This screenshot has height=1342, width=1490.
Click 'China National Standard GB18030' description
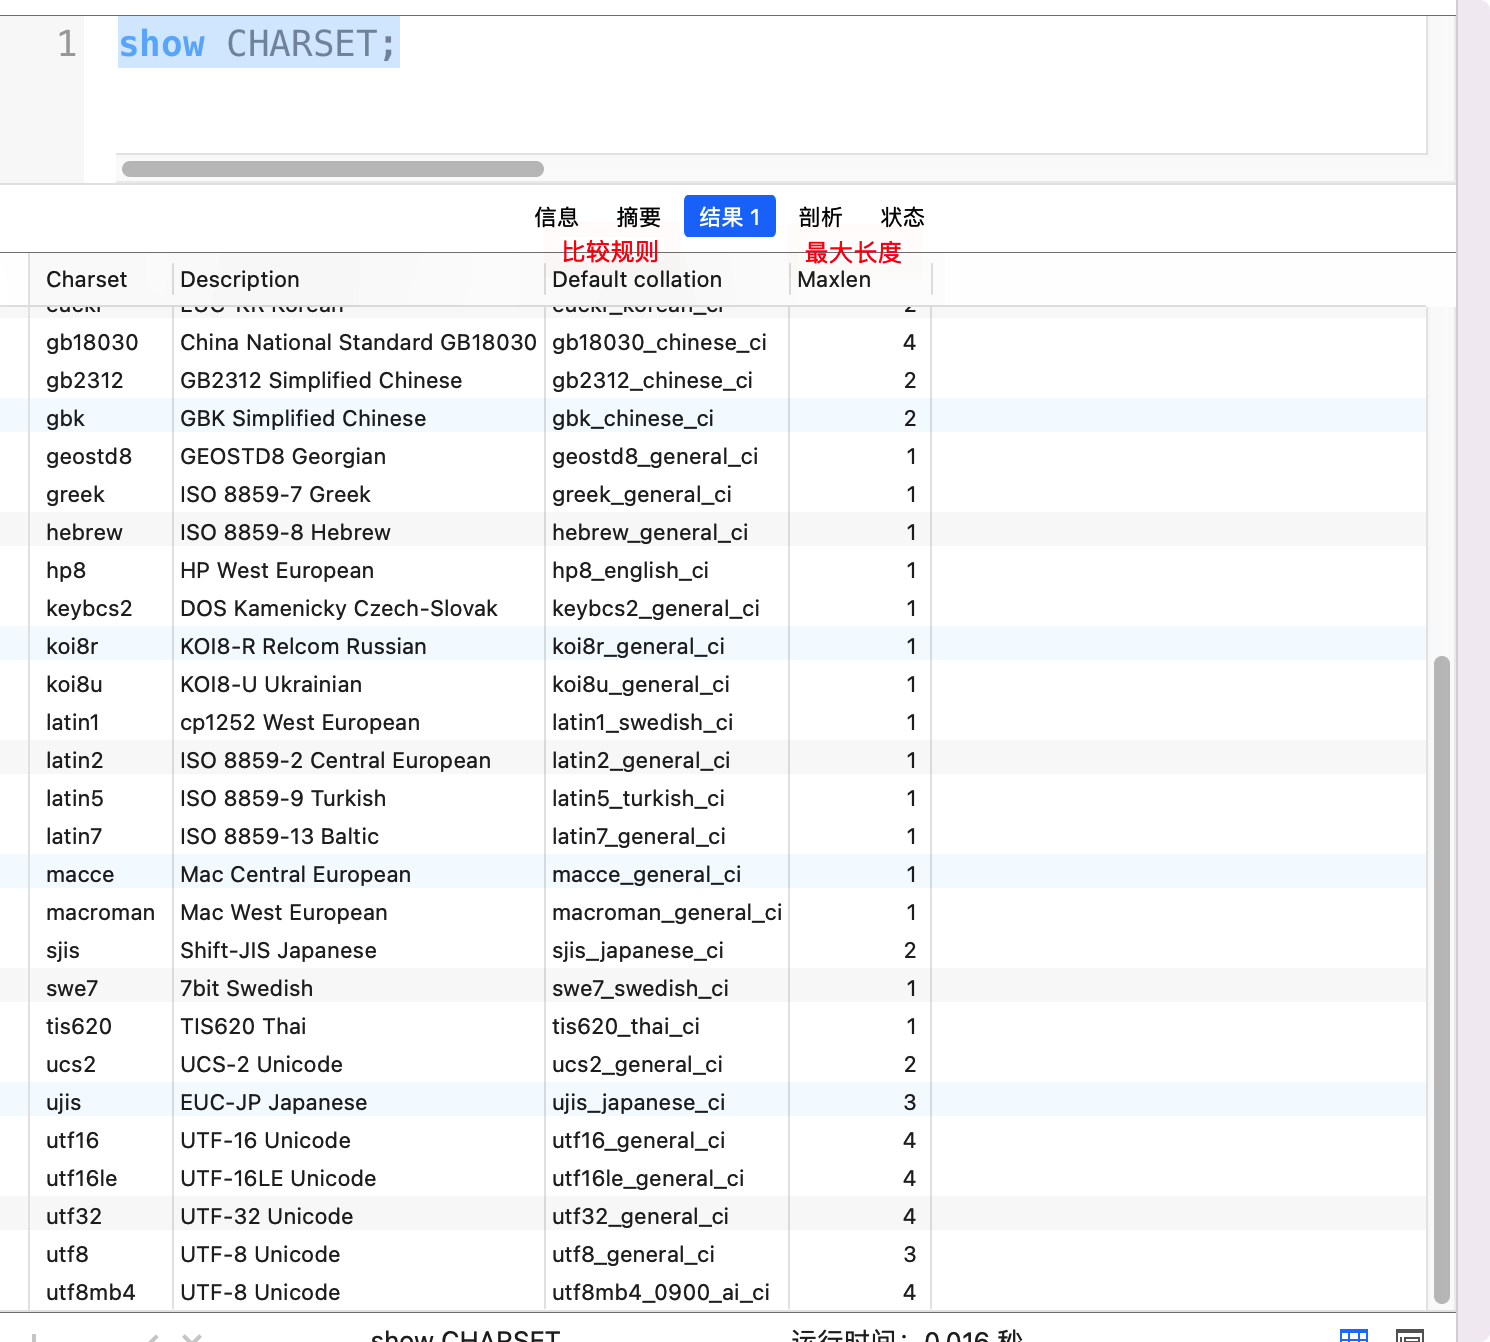point(358,342)
